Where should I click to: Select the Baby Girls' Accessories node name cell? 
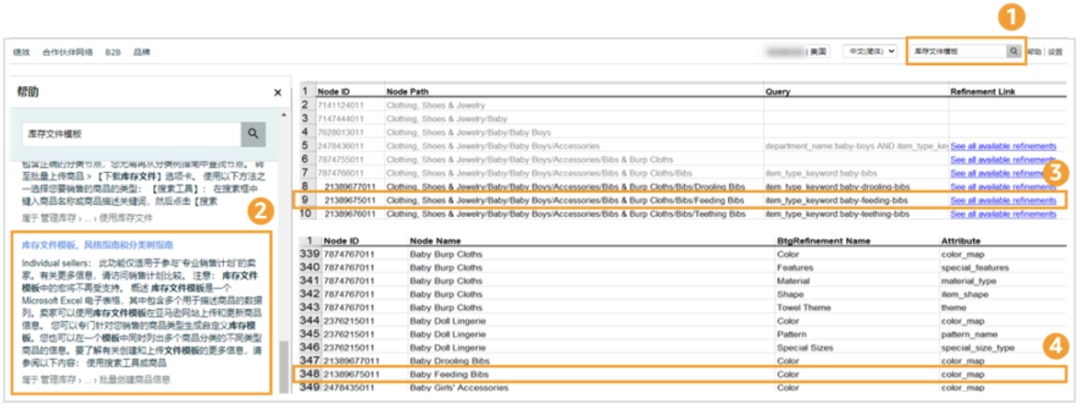459,387
